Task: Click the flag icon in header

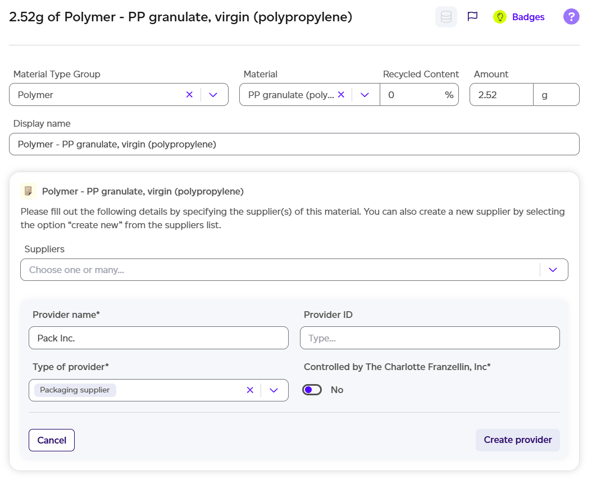Action: coord(472,17)
